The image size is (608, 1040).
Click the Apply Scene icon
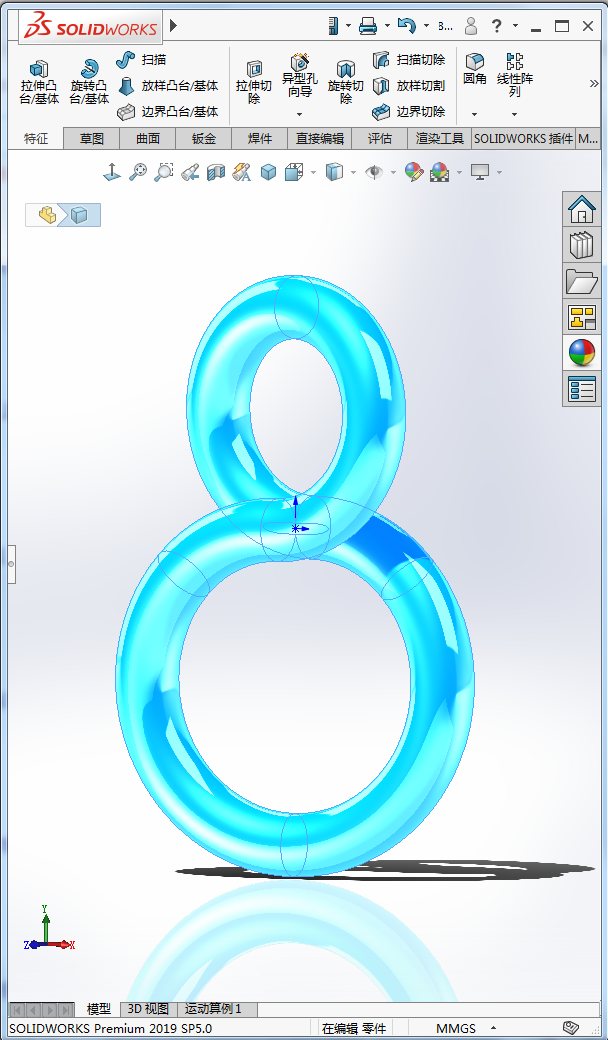(x=440, y=172)
